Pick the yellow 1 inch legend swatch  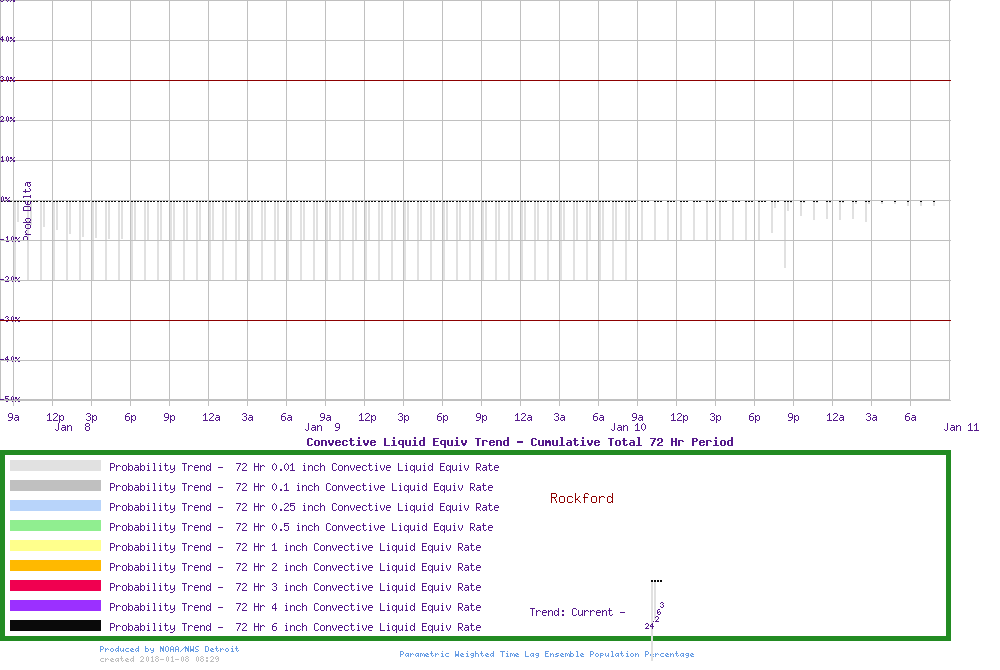[x=55, y=546]
